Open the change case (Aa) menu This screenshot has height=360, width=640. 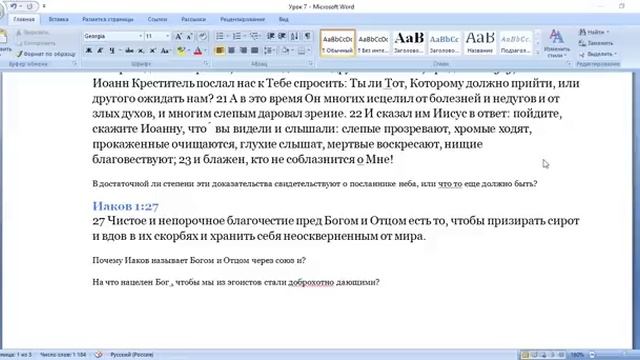click(165, 51)
